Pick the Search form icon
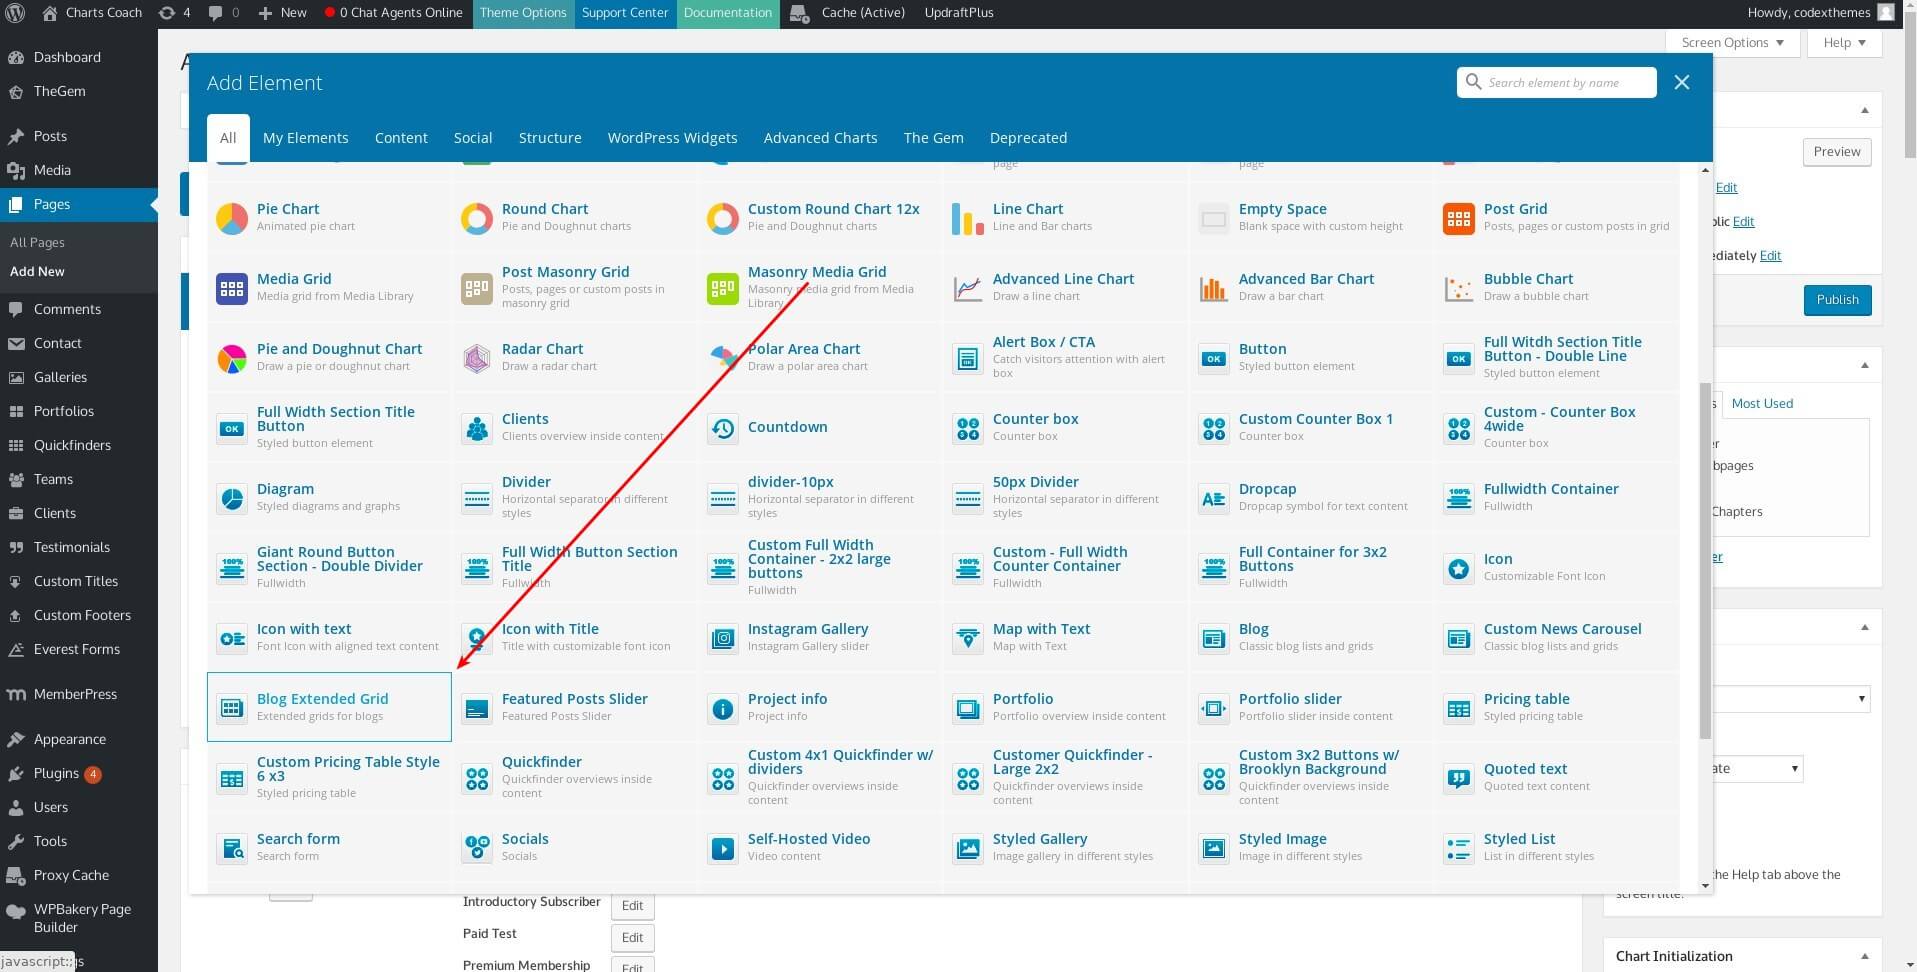1917x972 pixels. click(232, 848)
